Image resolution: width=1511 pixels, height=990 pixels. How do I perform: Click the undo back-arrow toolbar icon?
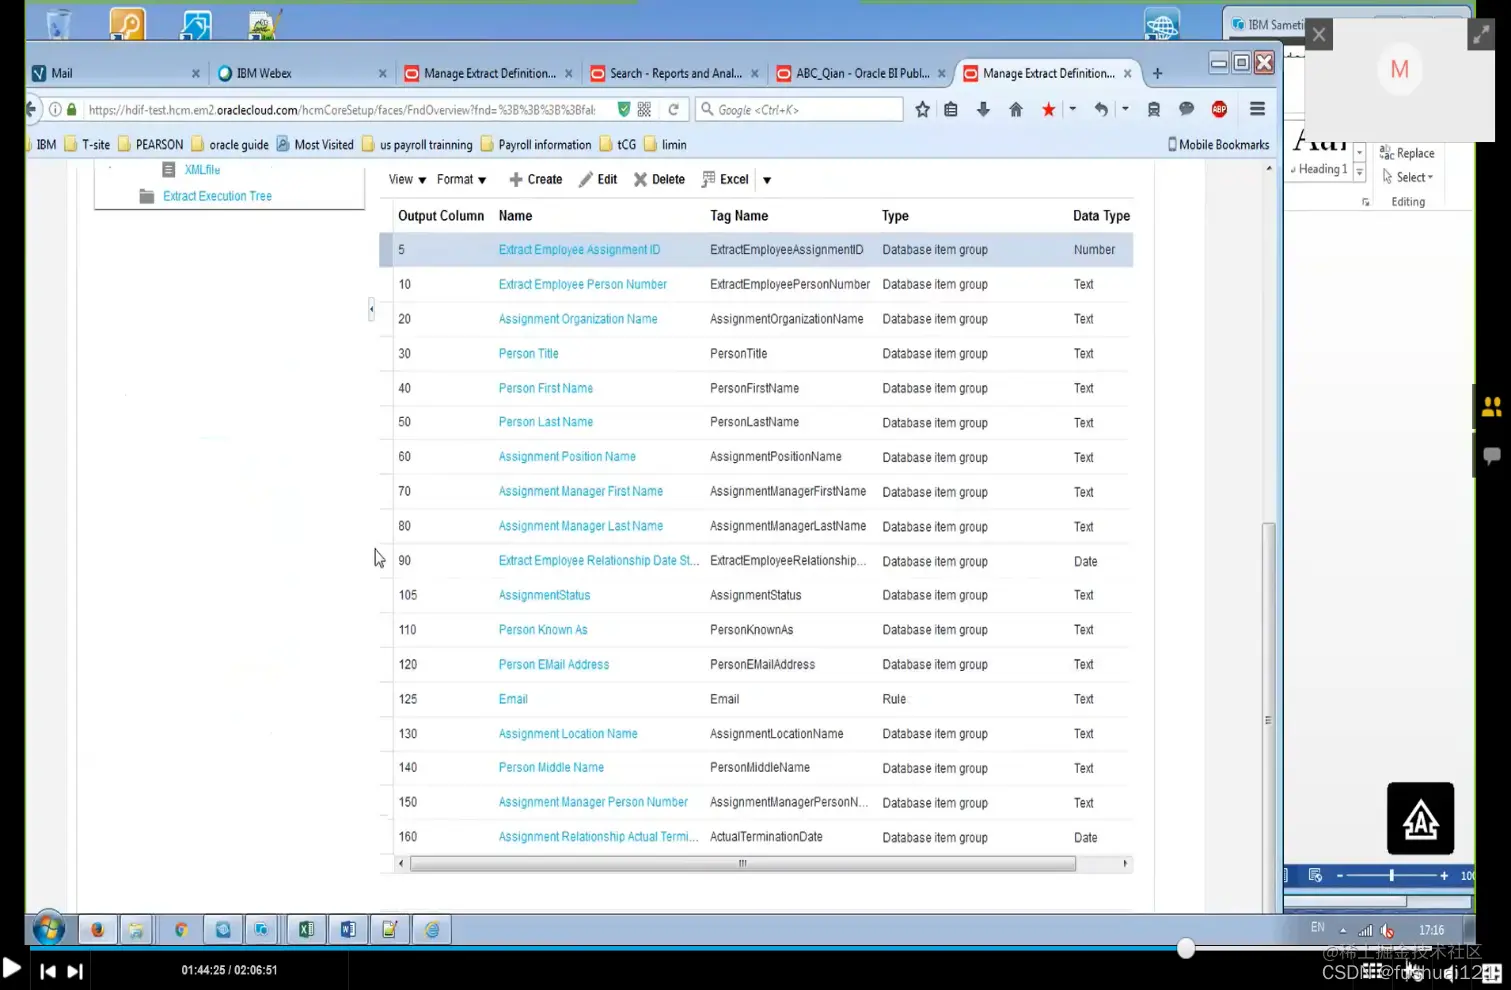tap(1101, 109)
